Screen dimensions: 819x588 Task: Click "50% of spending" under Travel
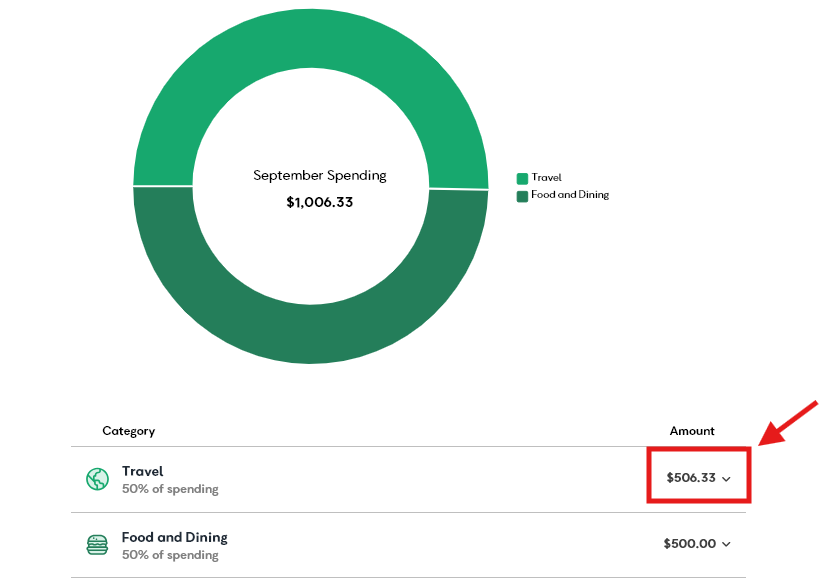(170, 489)
